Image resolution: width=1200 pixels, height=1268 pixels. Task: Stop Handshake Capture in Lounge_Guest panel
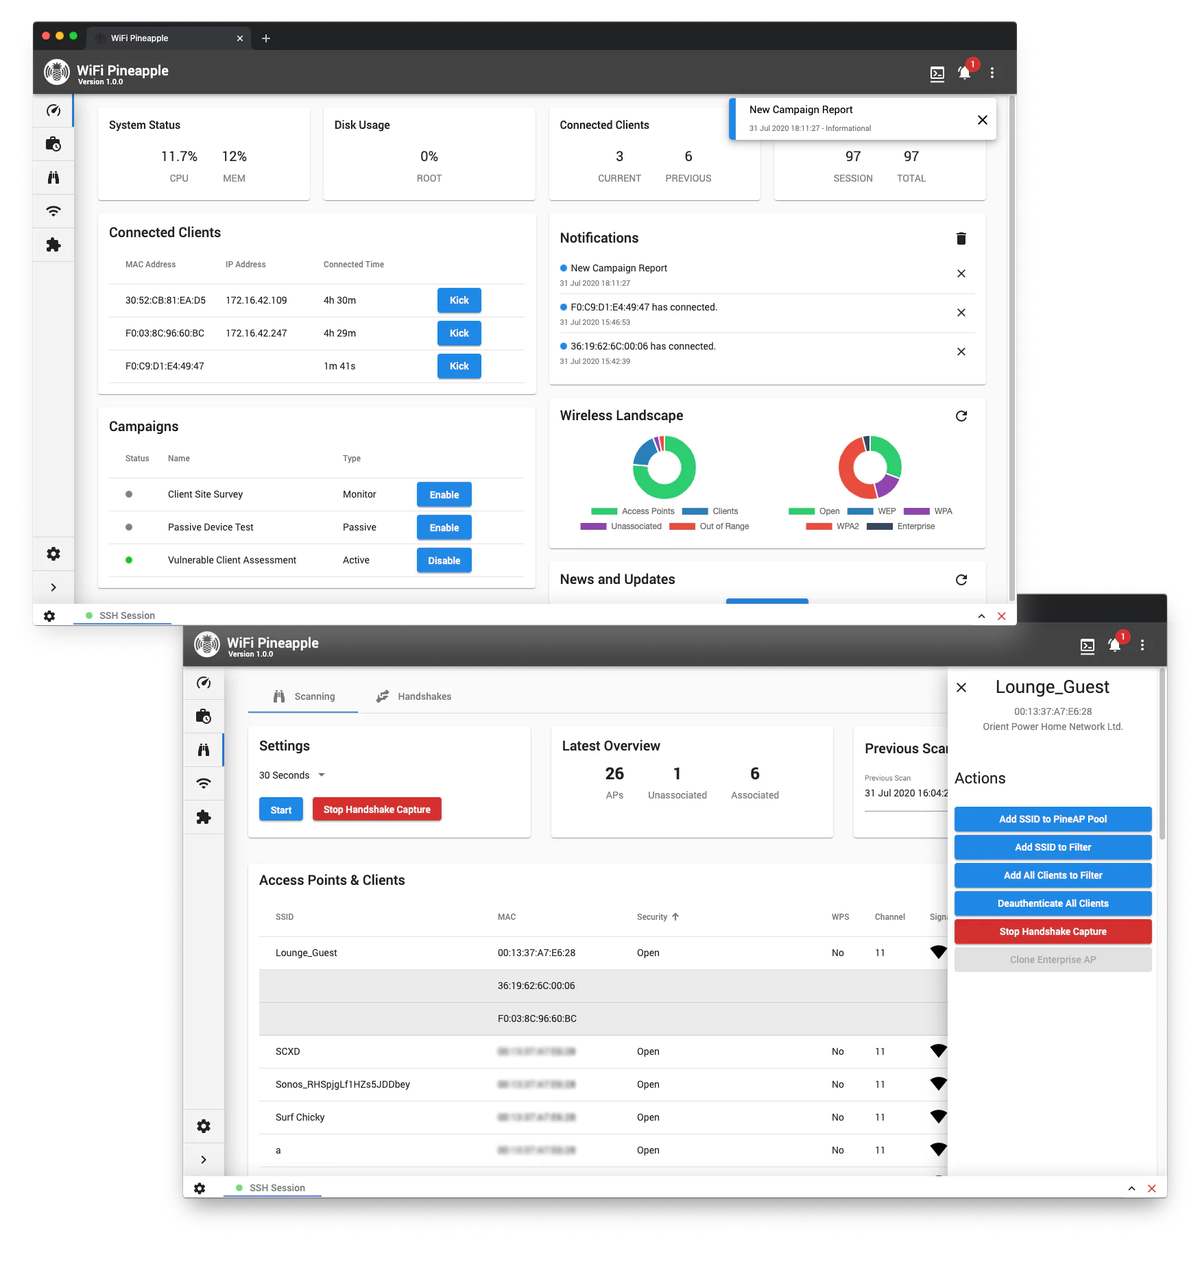1053,931
